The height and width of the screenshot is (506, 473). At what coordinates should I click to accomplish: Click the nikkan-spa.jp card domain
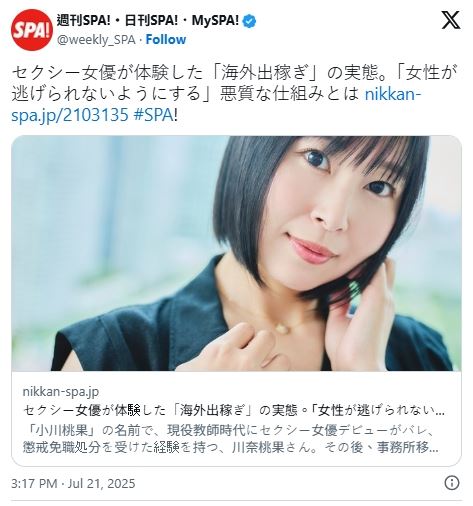(61, 391)
